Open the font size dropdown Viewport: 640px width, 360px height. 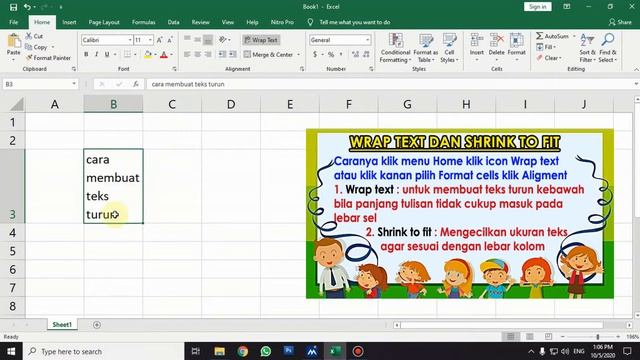pos(151,40)
